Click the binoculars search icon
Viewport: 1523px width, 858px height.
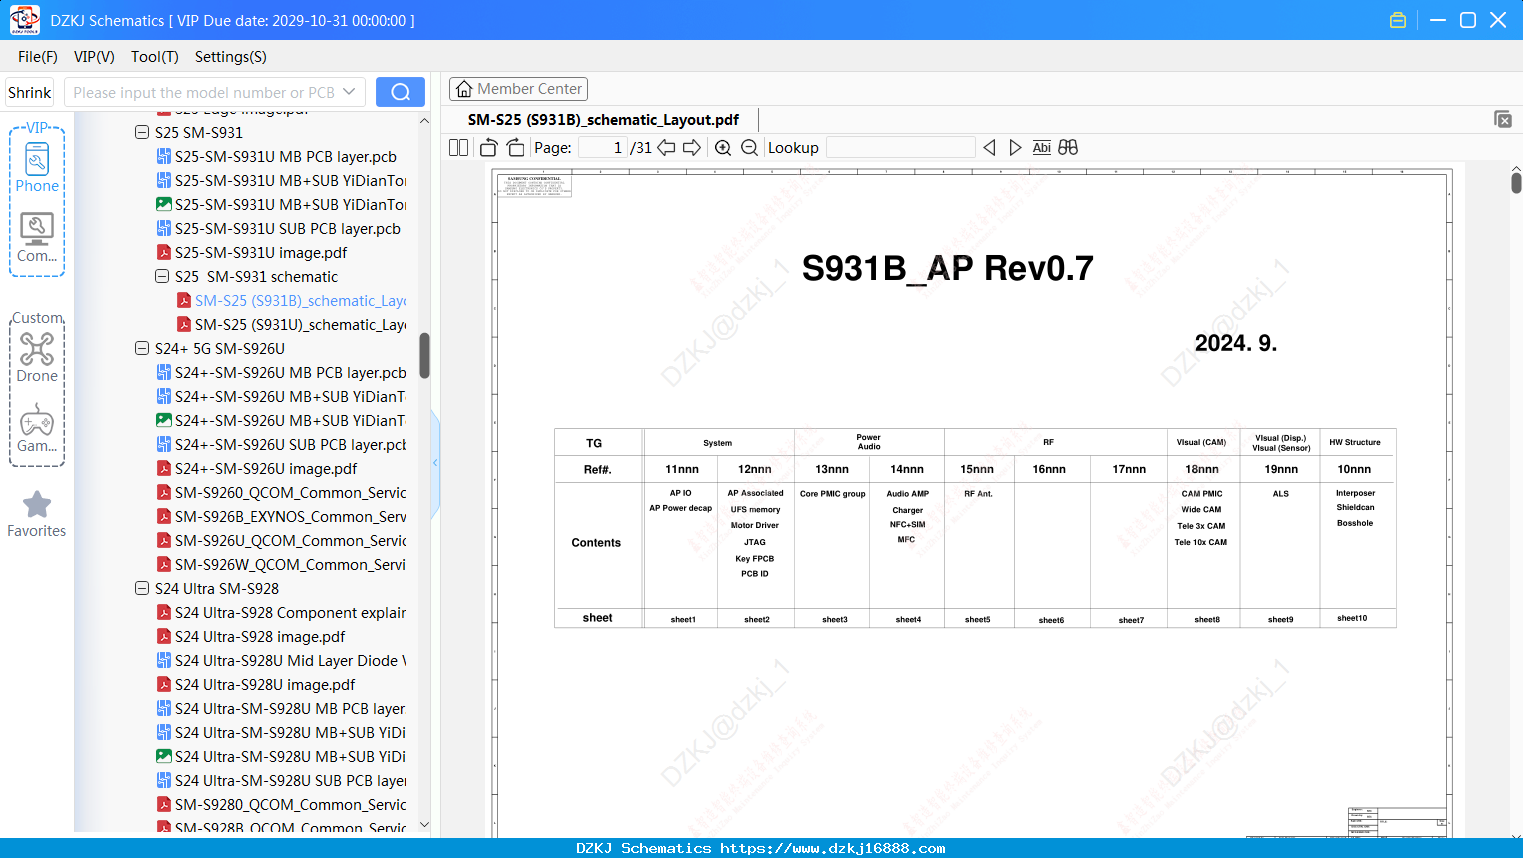(1068, 148)
